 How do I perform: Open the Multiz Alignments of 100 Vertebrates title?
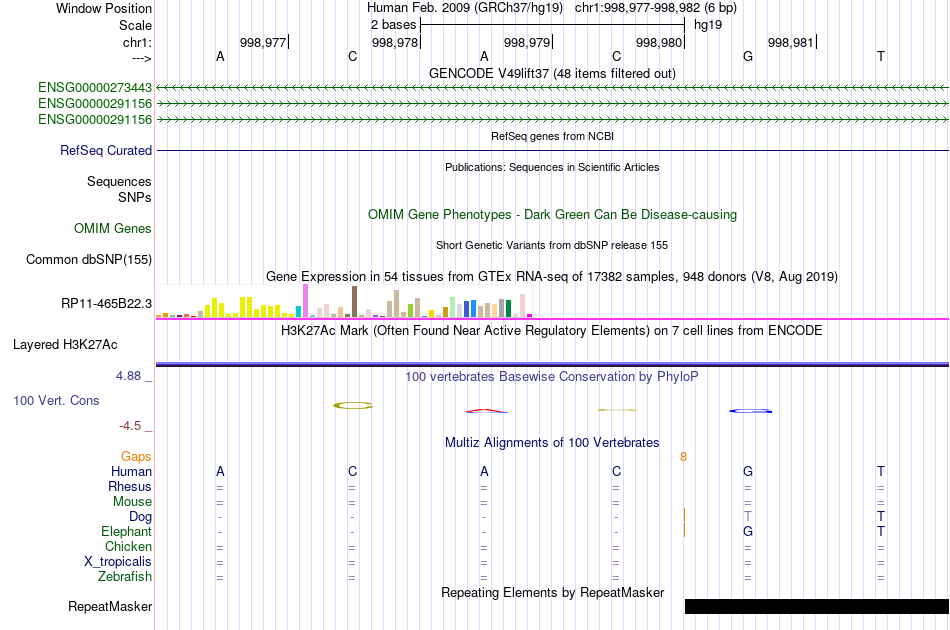[552, 443]
